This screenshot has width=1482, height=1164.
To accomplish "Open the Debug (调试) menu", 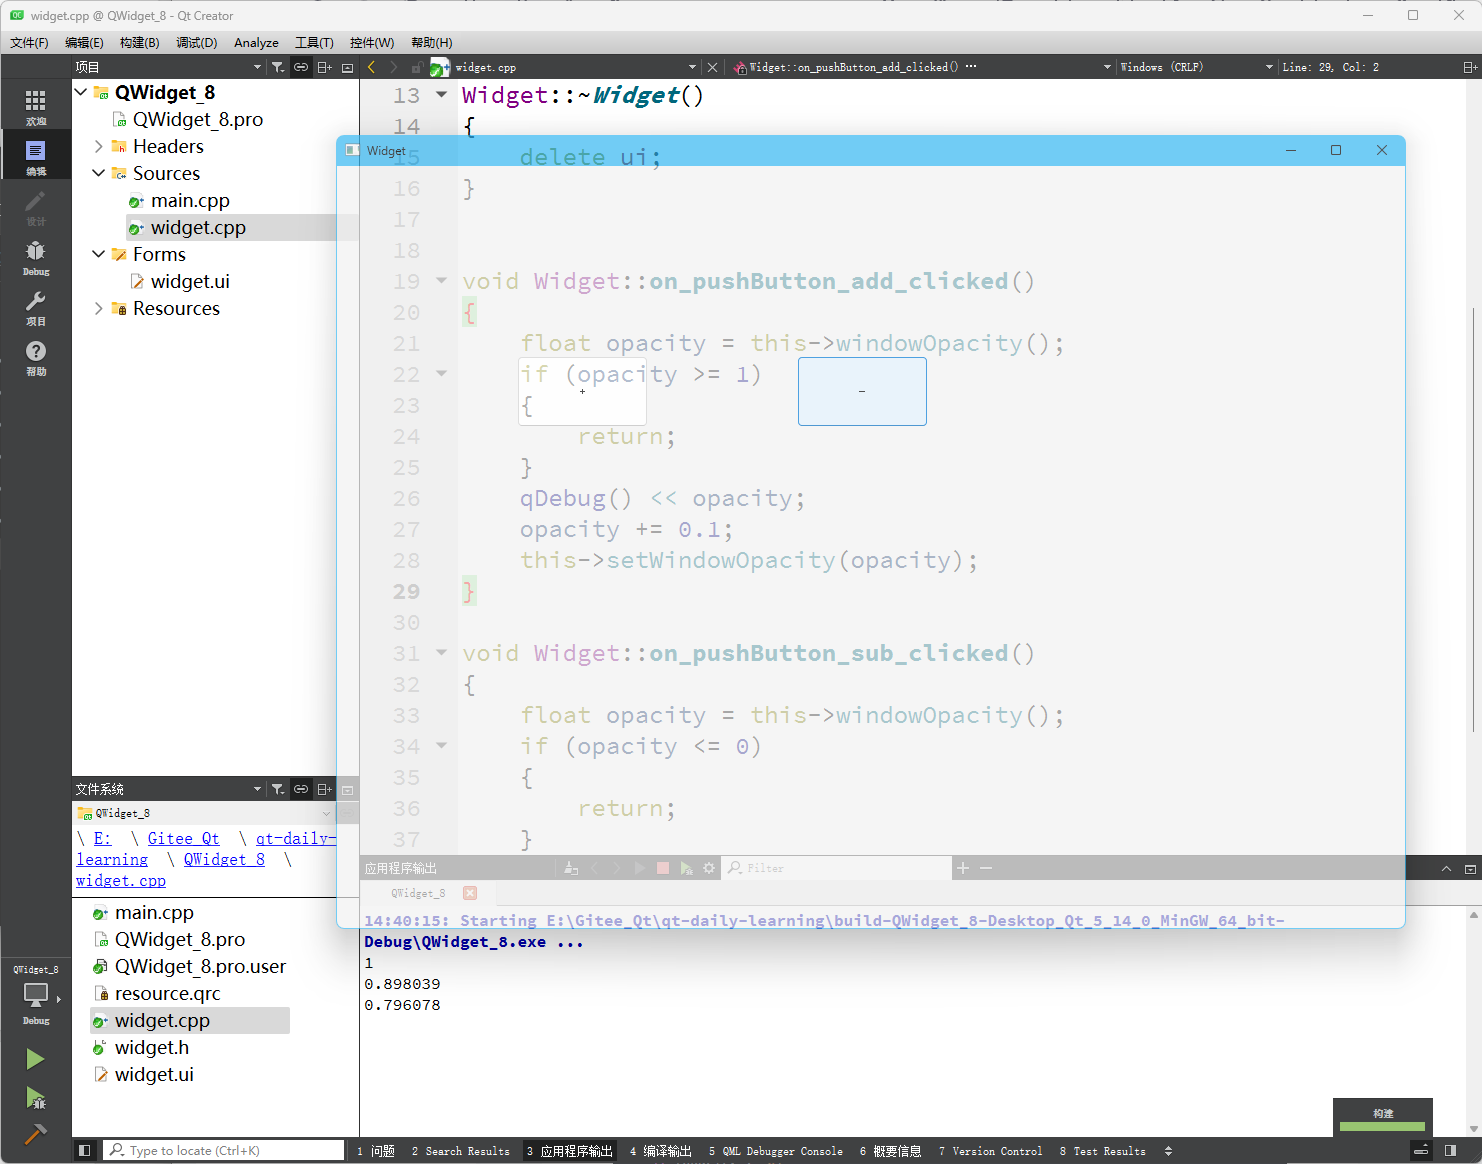I will (196, 42).
